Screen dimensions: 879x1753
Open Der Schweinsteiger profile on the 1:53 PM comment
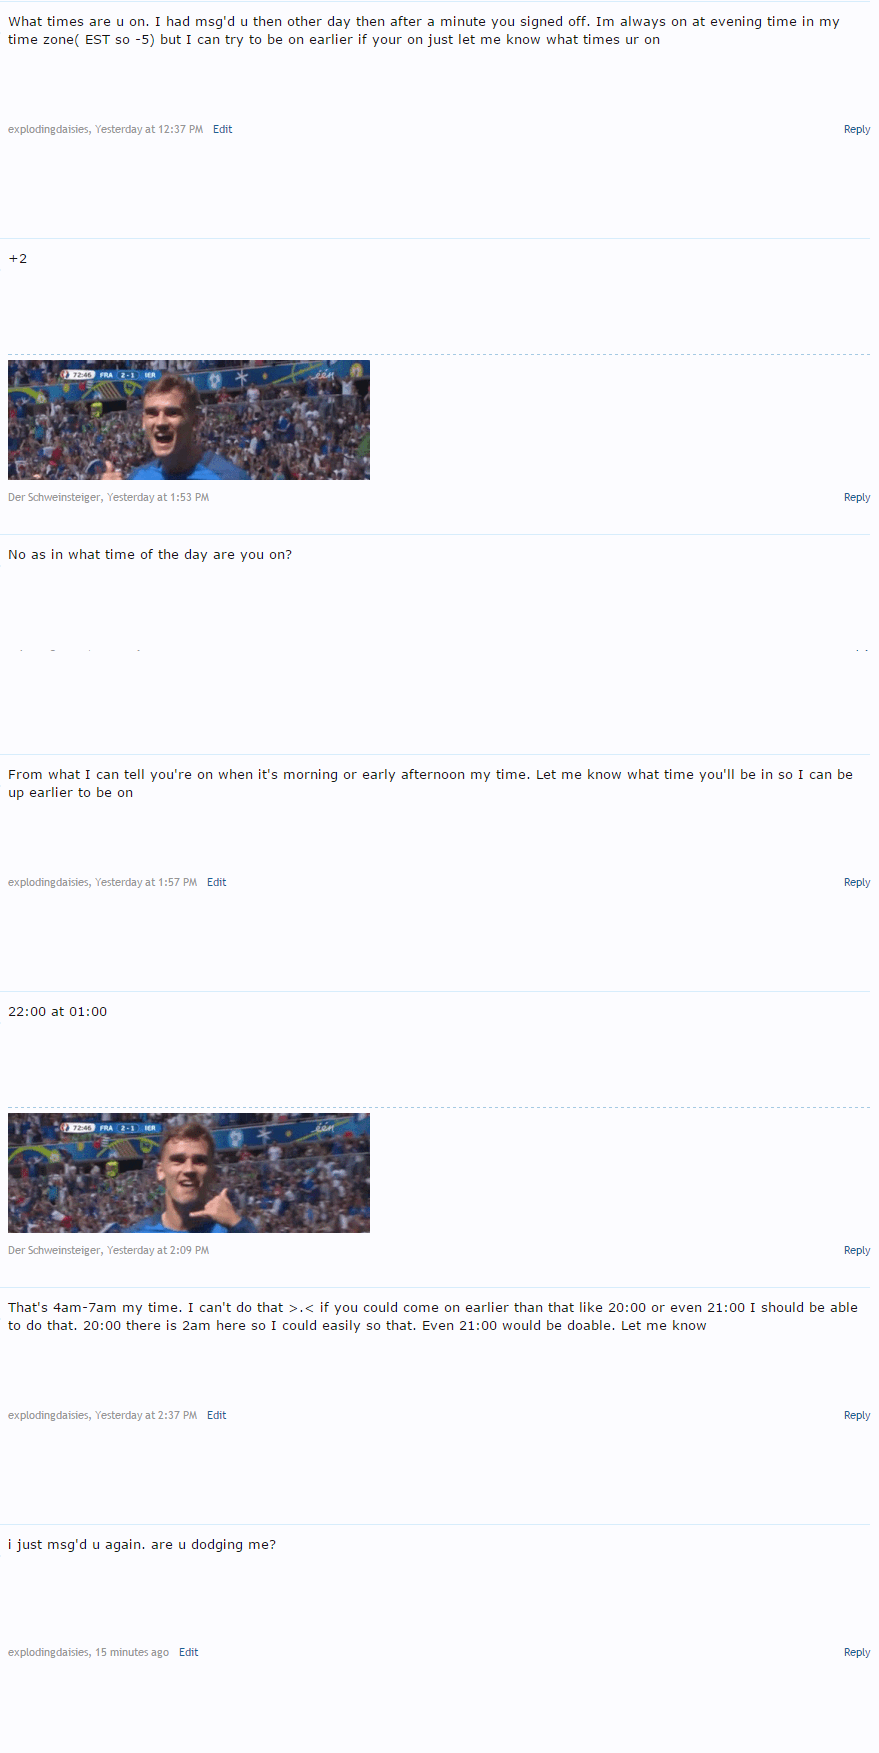54,497
